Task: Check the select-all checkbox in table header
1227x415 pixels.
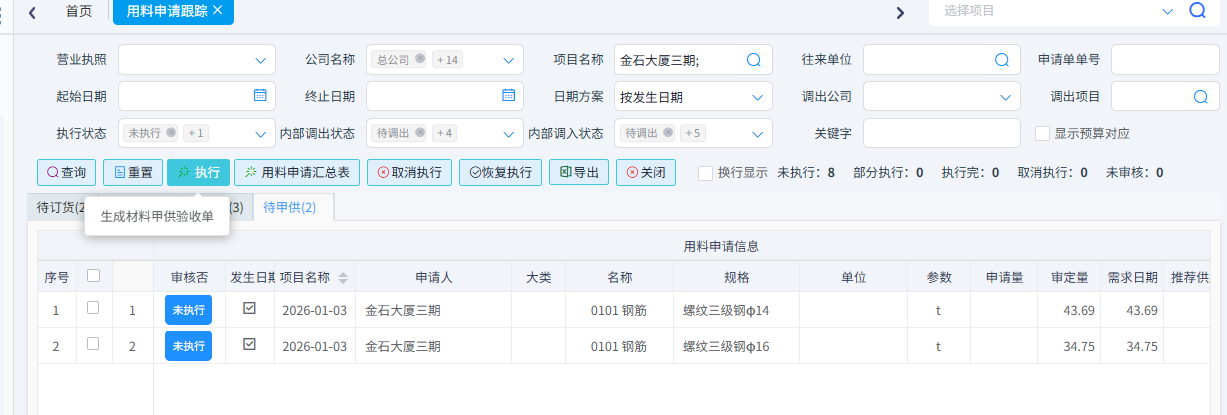Action: (93, 276)
